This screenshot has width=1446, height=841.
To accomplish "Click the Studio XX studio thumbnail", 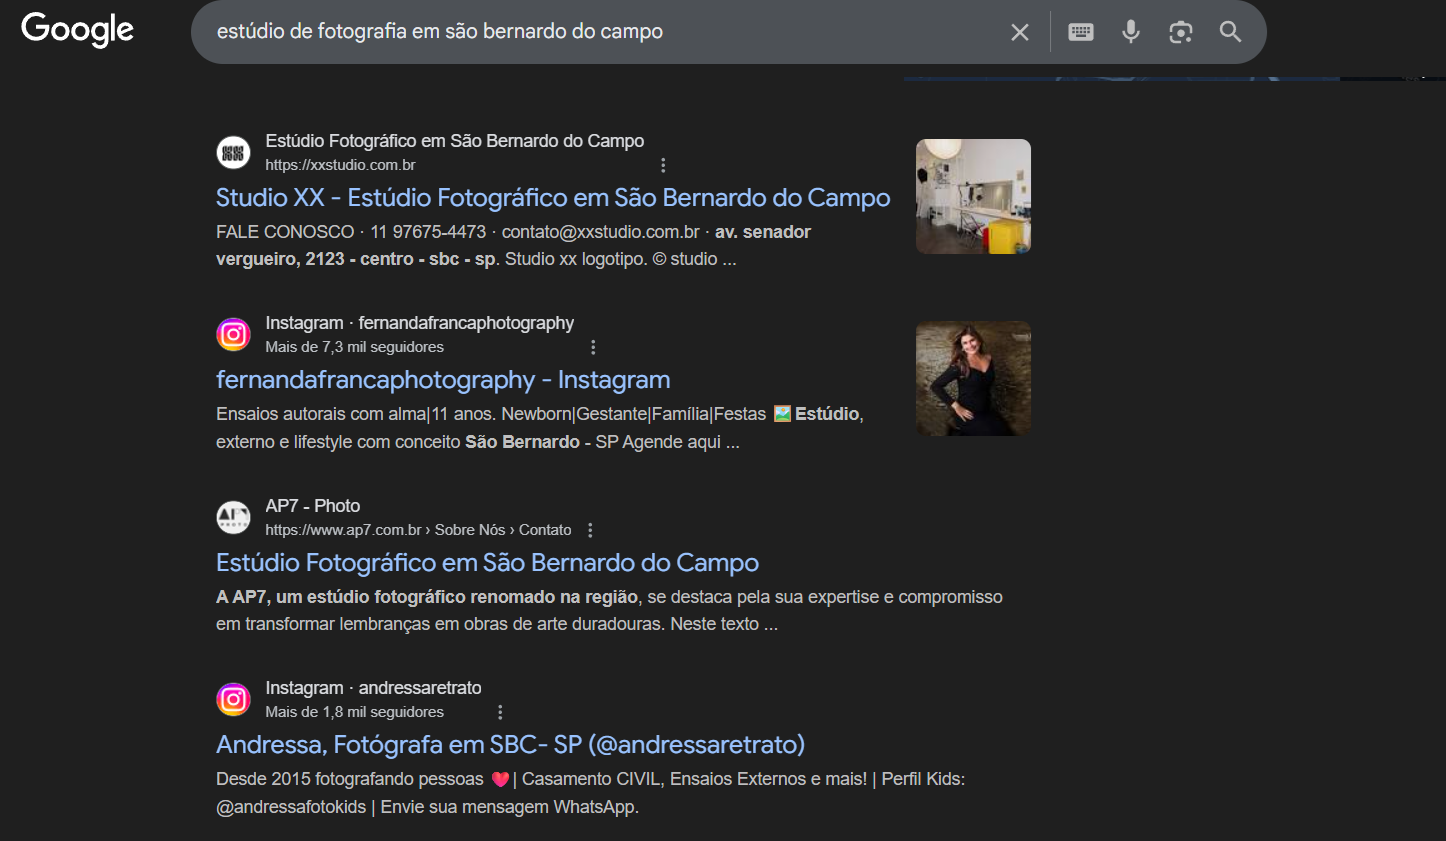I will [973, 196].
